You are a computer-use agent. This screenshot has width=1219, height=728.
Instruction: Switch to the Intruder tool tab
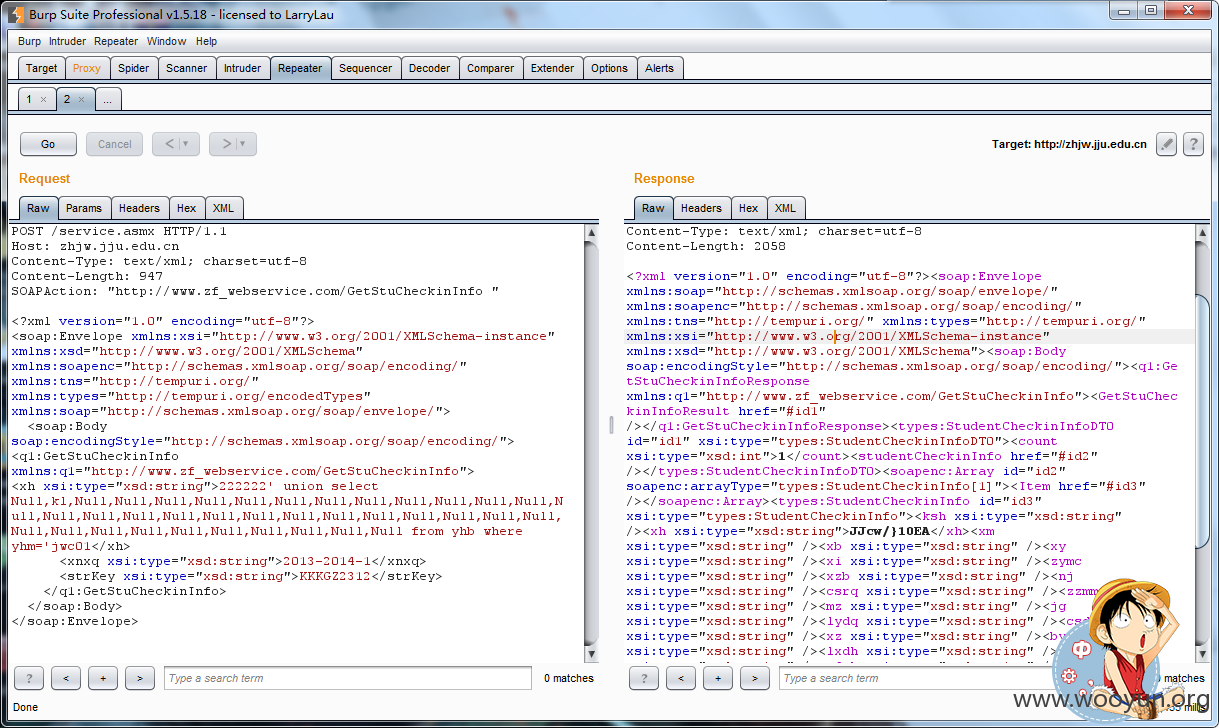pos(242,68)
